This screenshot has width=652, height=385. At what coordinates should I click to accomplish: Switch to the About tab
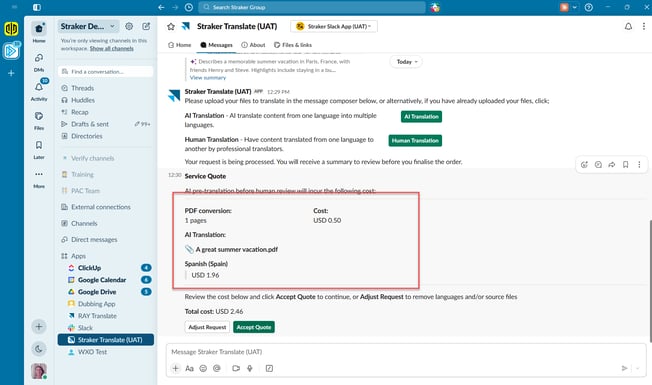click(253, 45)
